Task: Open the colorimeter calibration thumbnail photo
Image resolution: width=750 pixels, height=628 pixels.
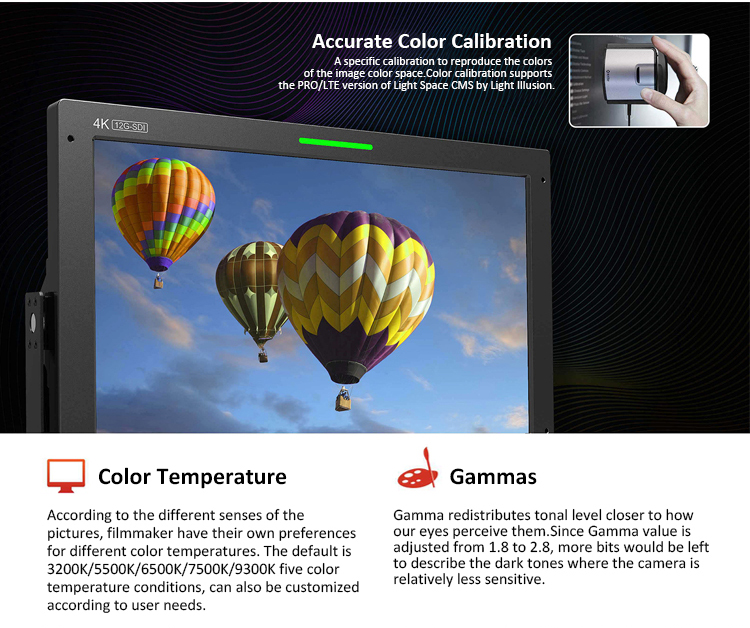Action: pos(639,80)
